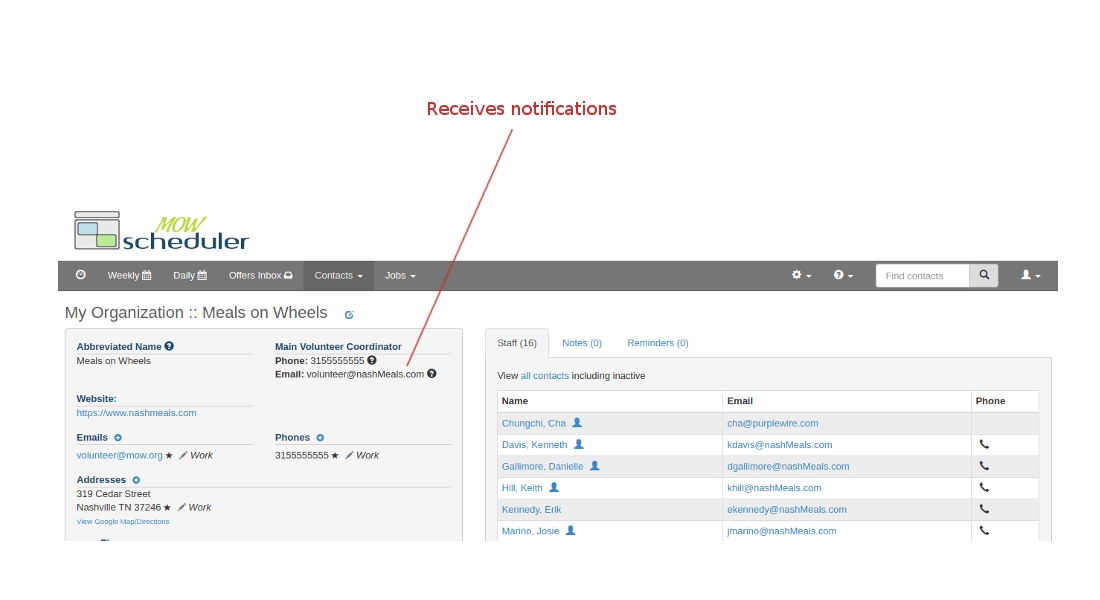Open contact Davis, Kenneth
The image size is (1100, 600).
(x=535, y=445)
